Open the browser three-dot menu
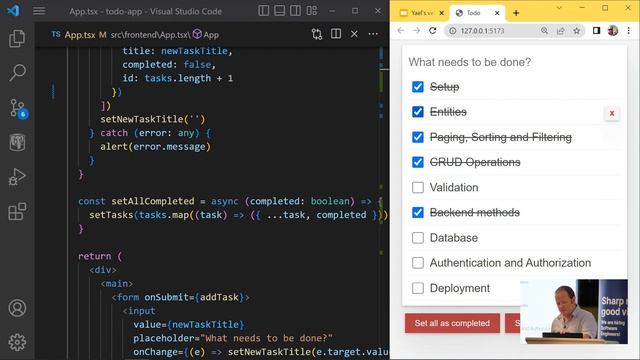 (629, 31)
